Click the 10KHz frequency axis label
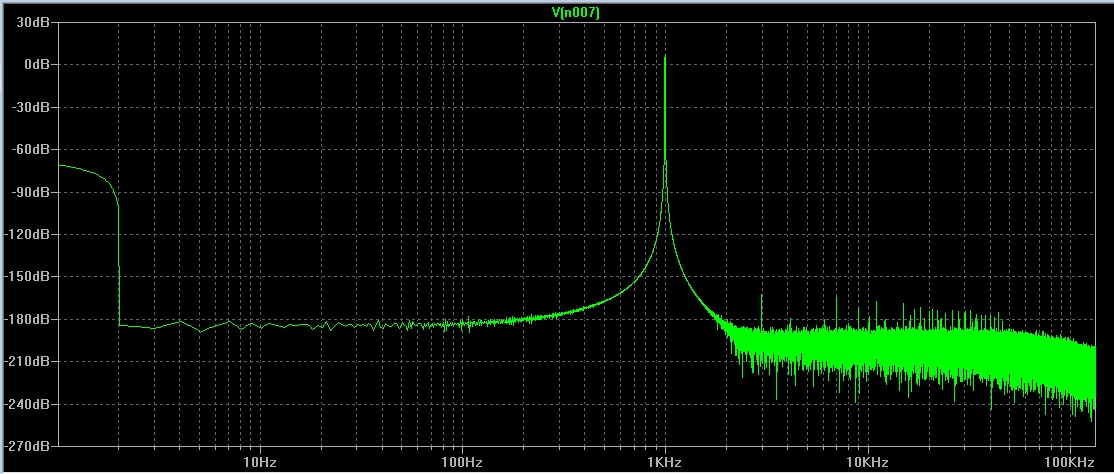The height and width of the screenshot is (474, 1114). coord(868,463)
